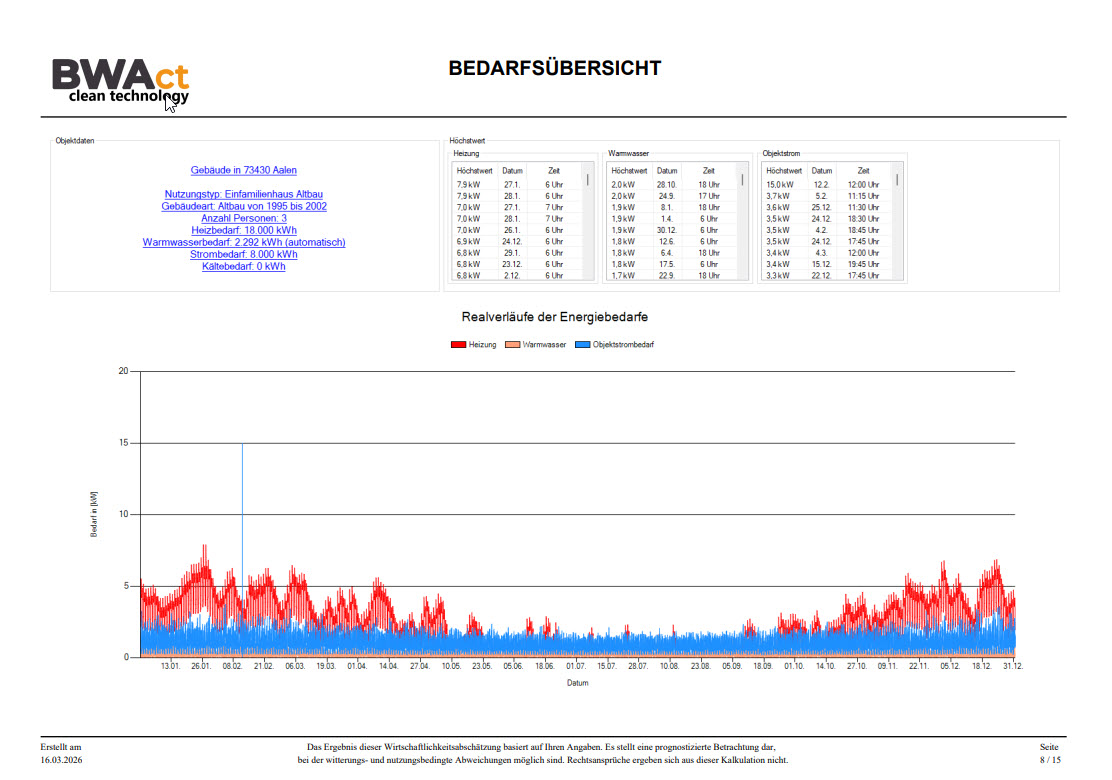
Task: Sort Objektstrom table by the Höchstwert column header
Action: [783, 171]
